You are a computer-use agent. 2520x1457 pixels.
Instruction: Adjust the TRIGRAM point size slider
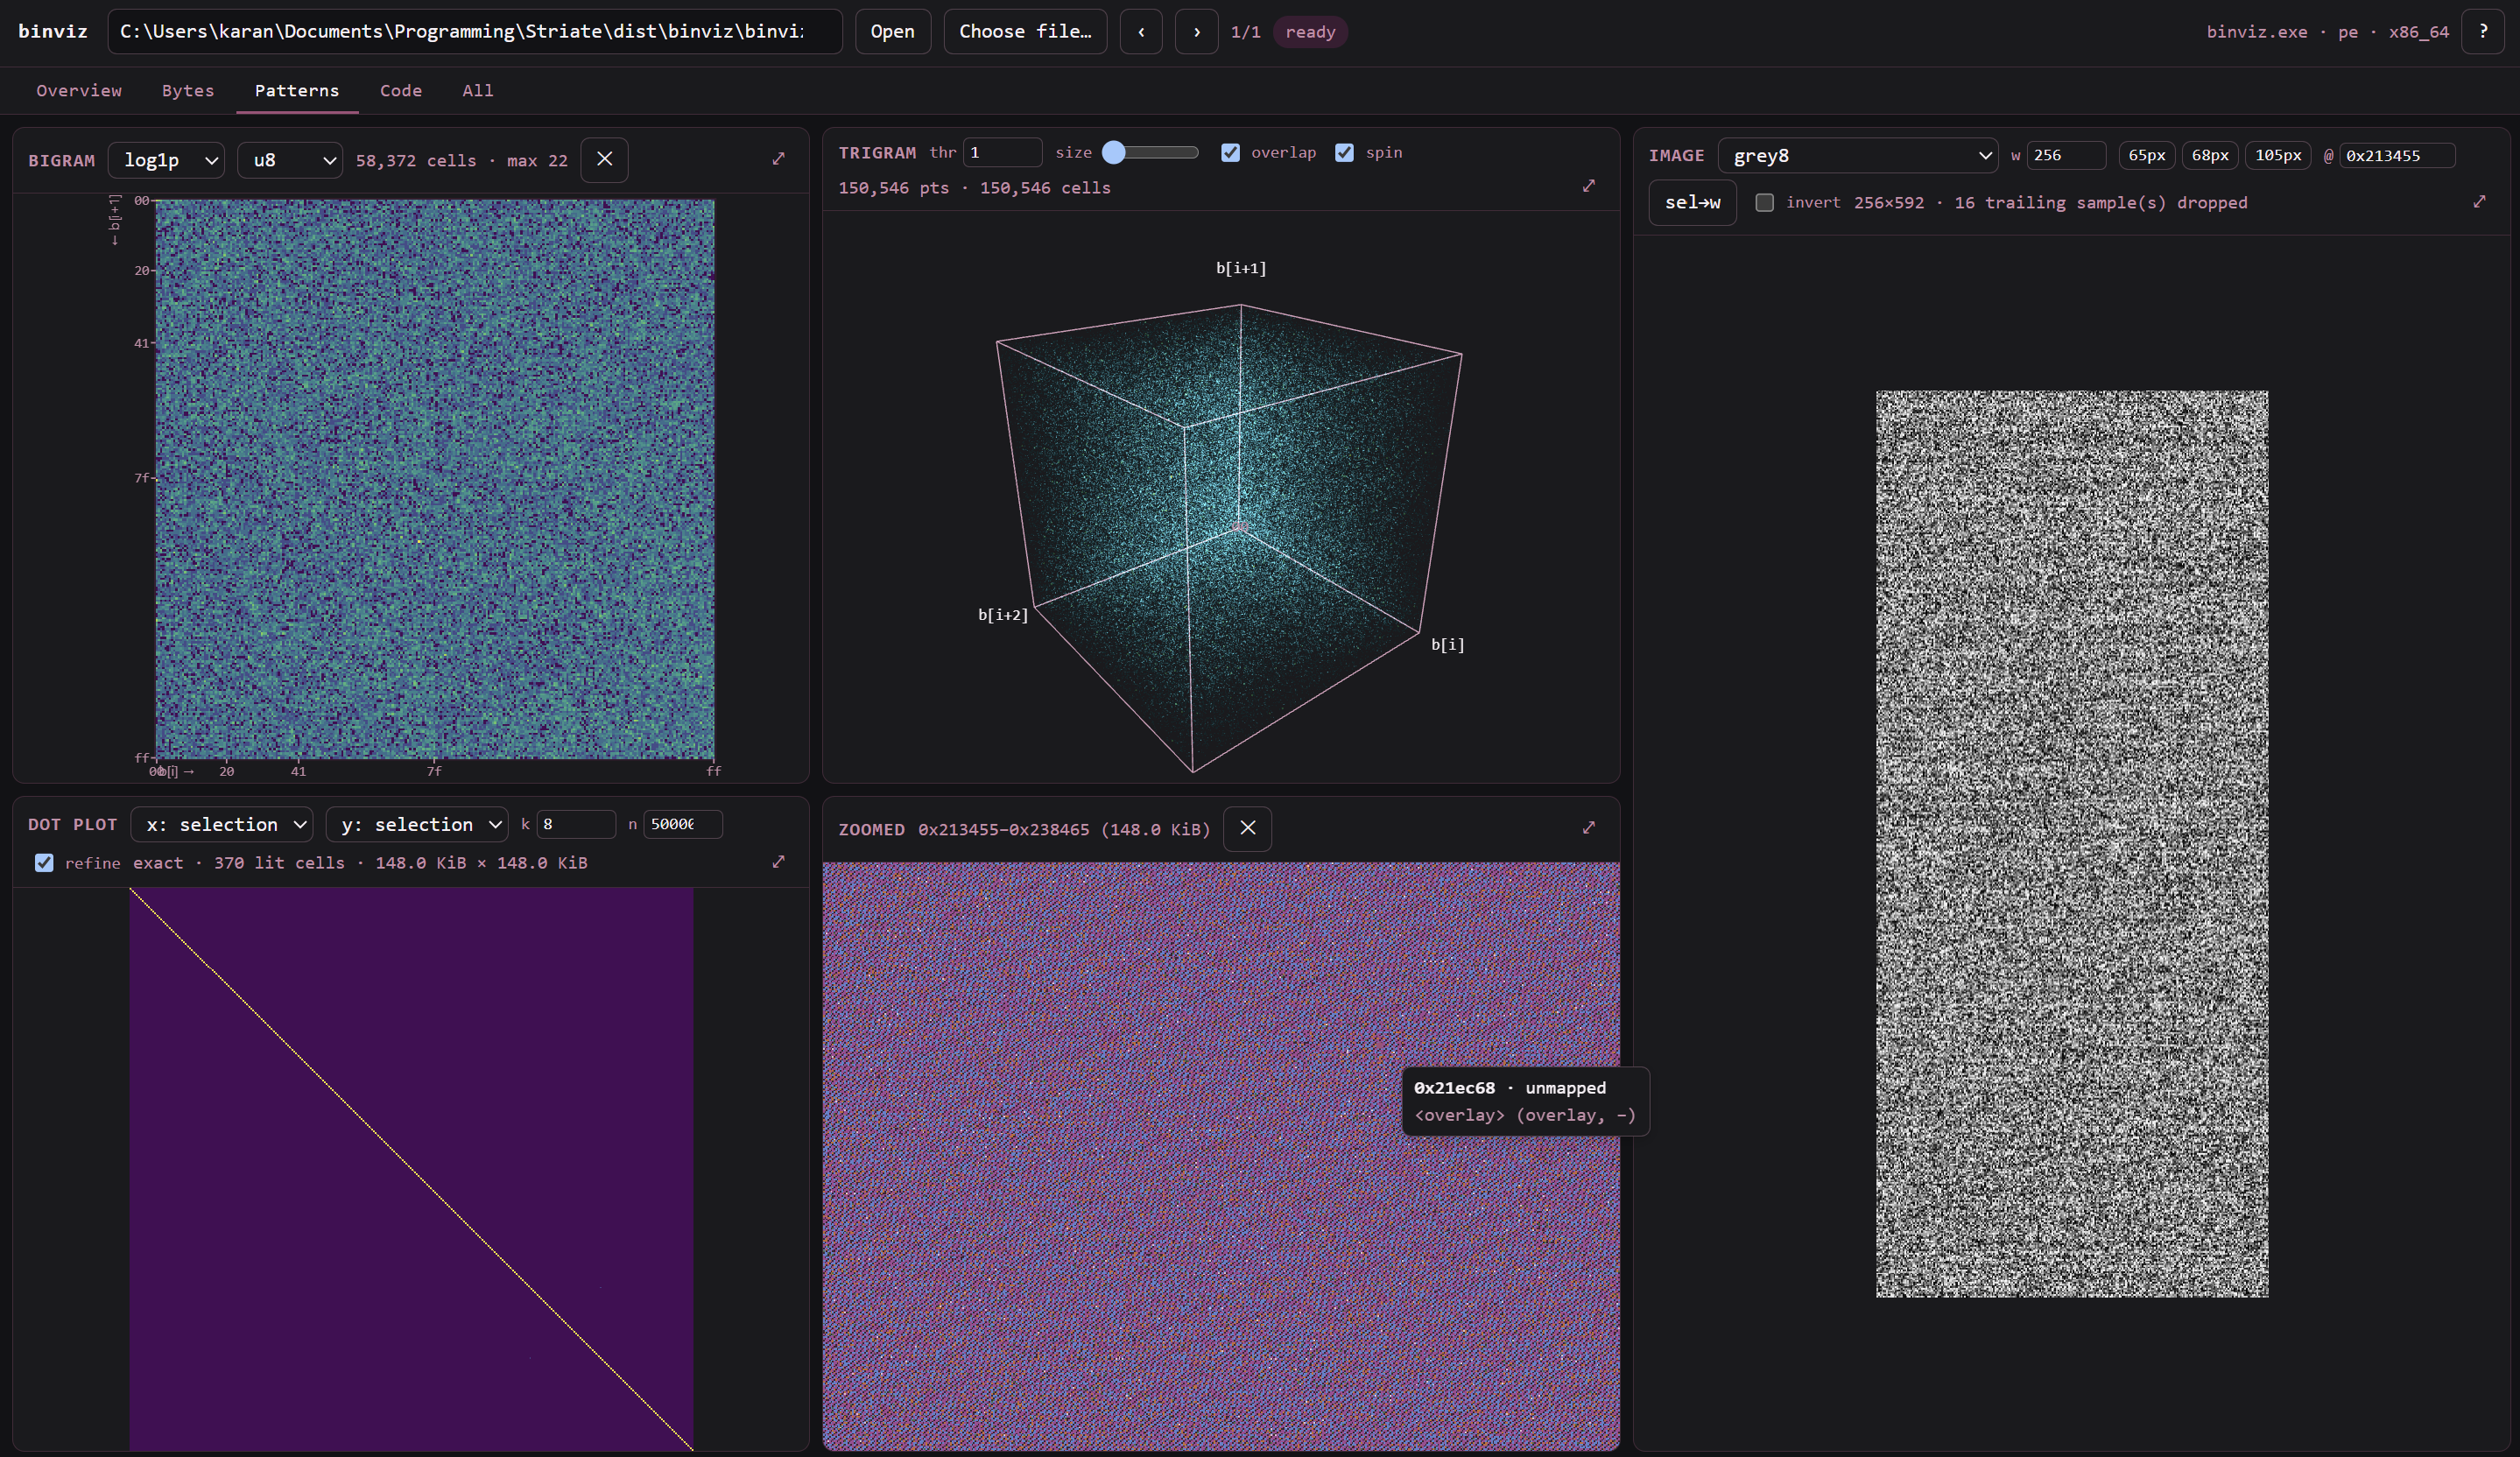(x=1150, y=152)
